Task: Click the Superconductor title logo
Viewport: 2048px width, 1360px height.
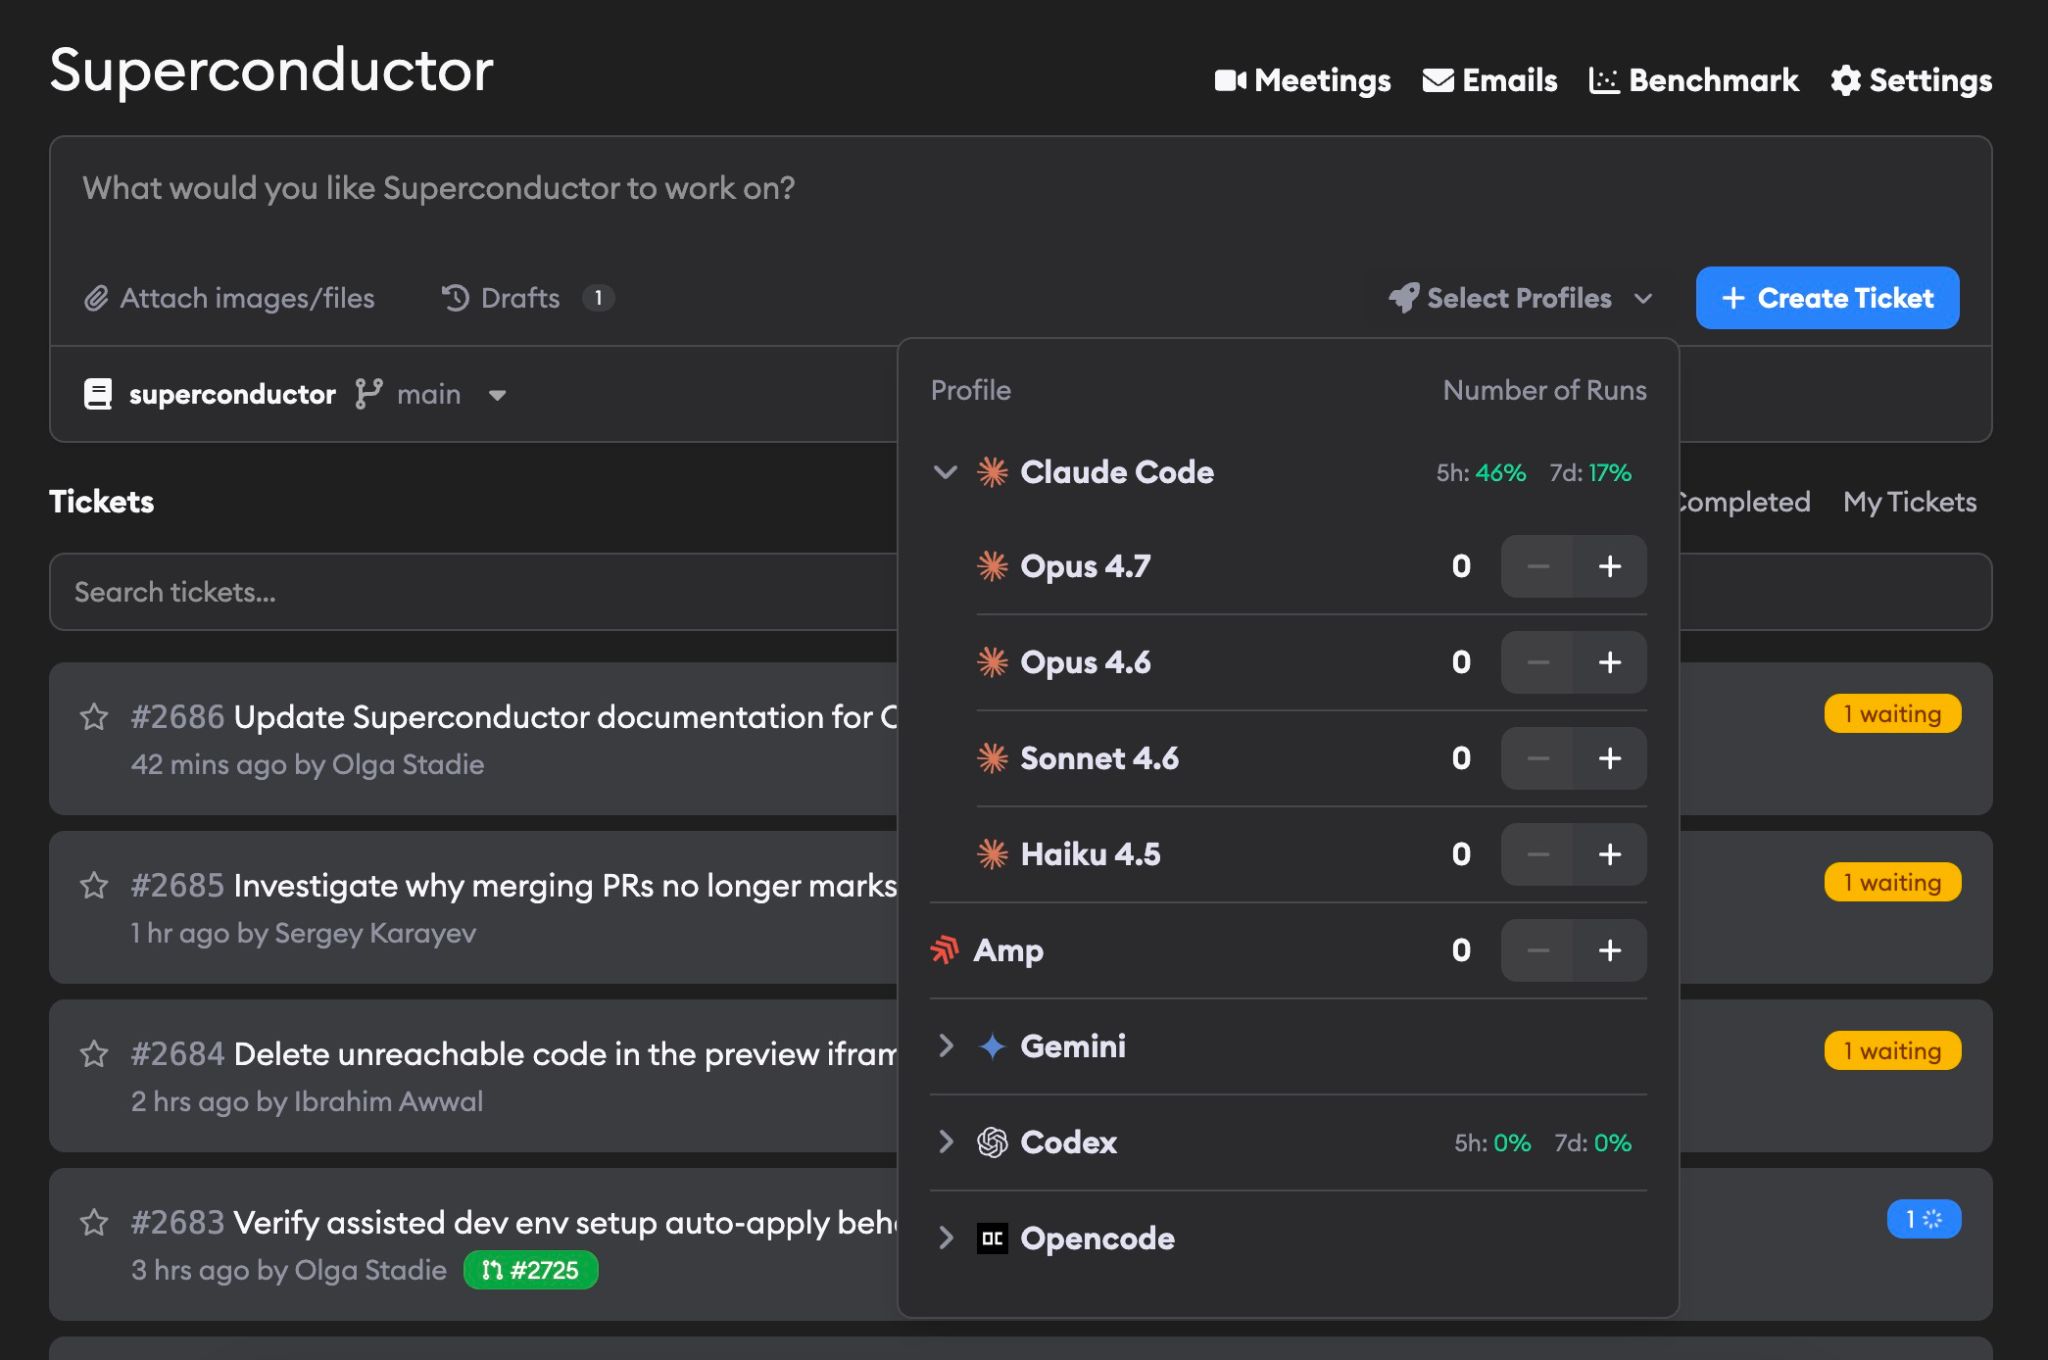Action: (x=271, y=70)
